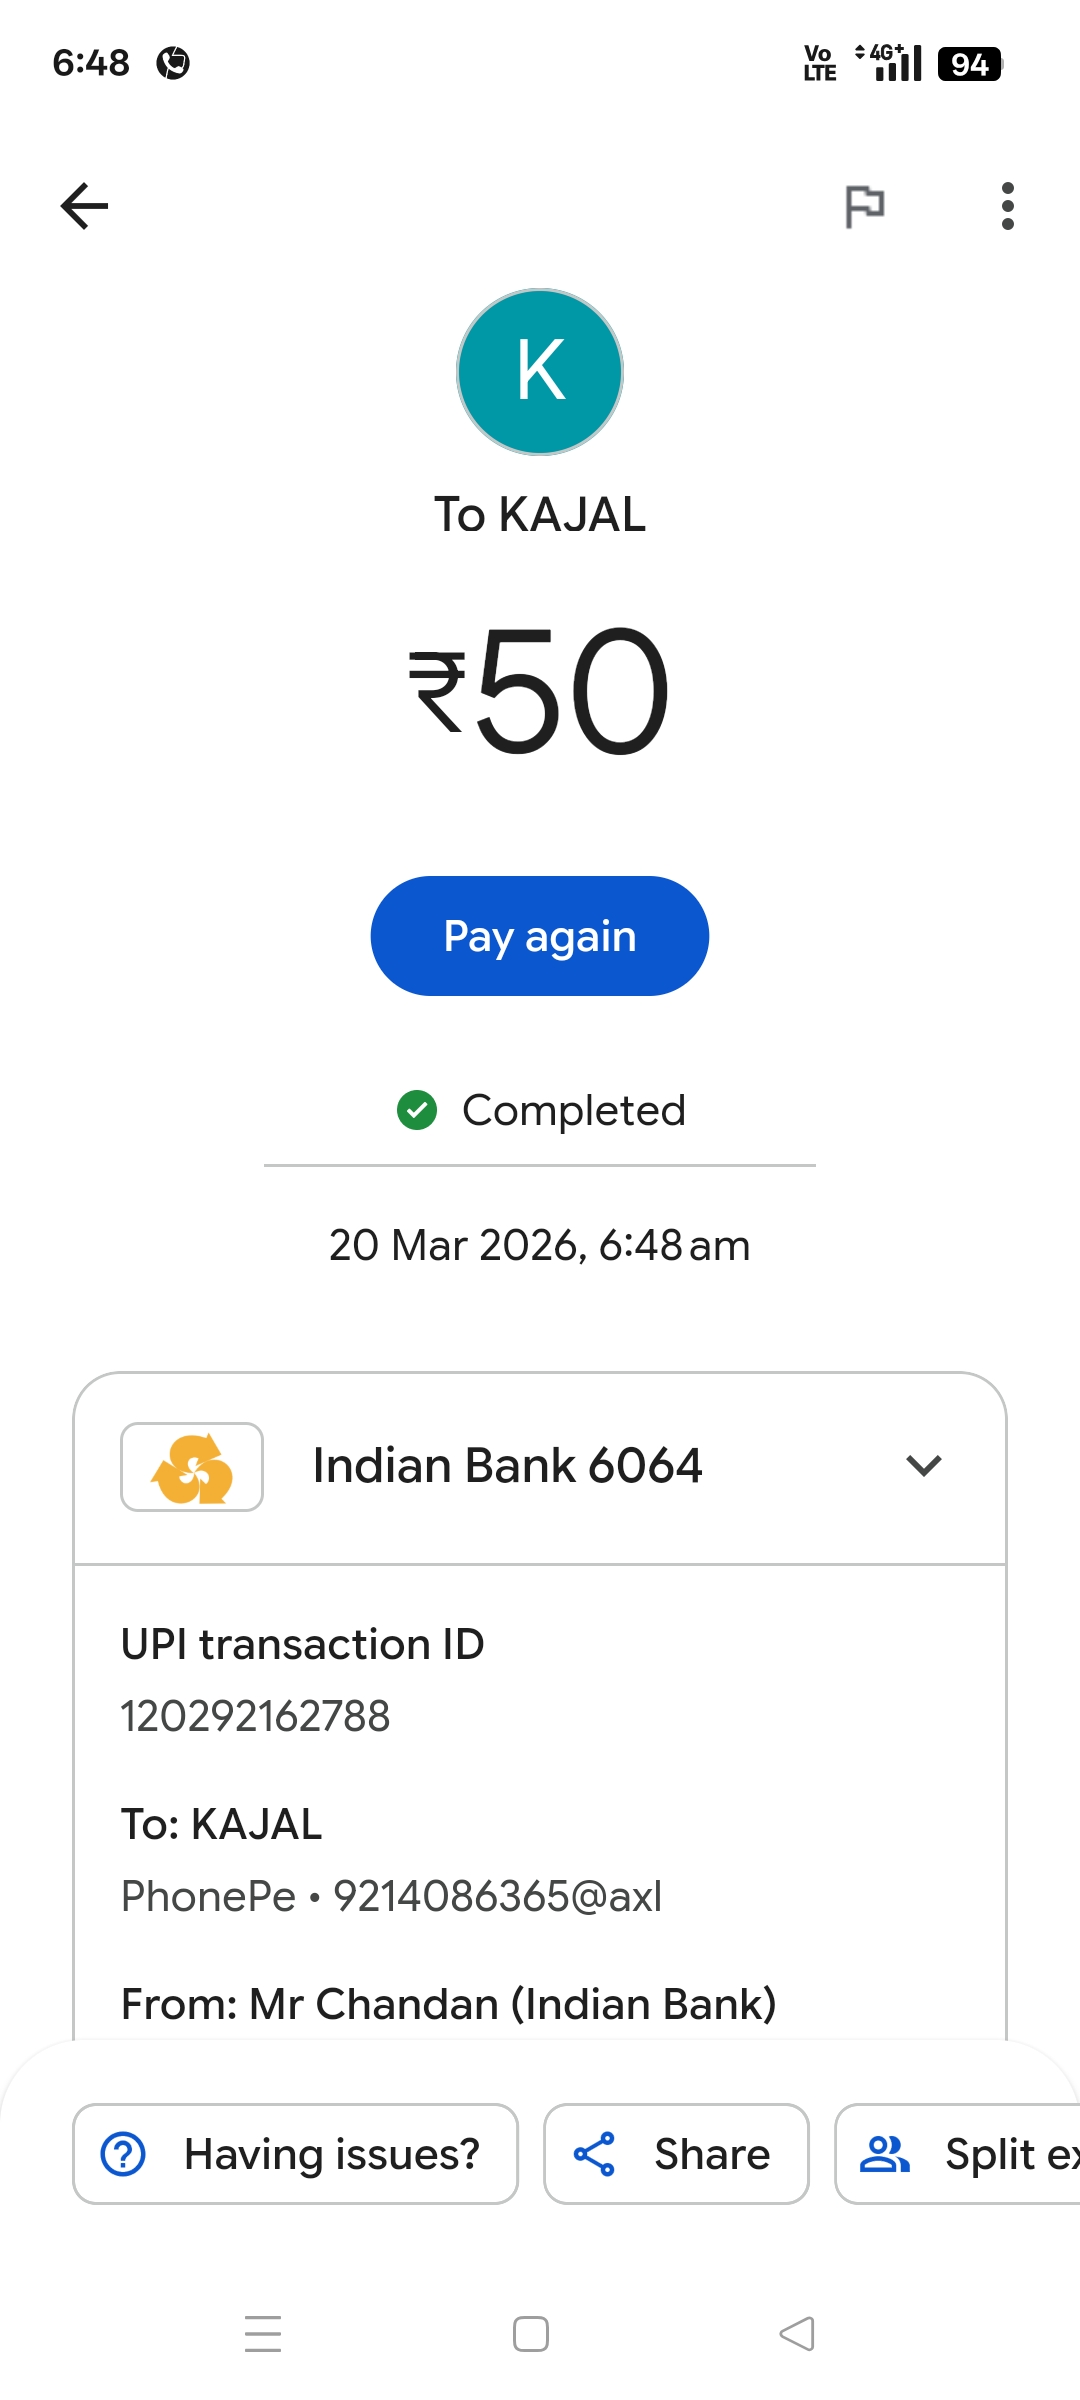The height and width of the screenshot is (2400, 1080).
Task: Tap the share network icon
Action: pos(594,2154)
